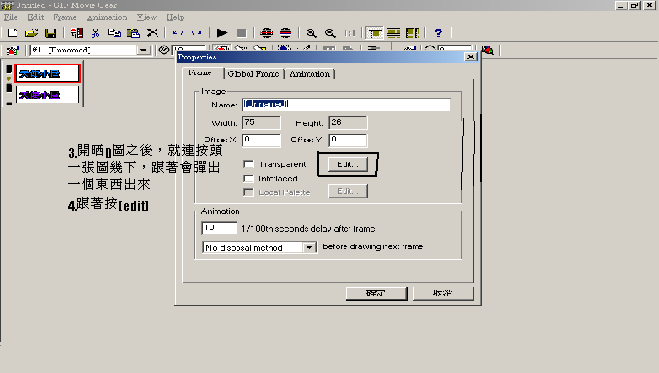Stop the animation preview

click(241, 33)
